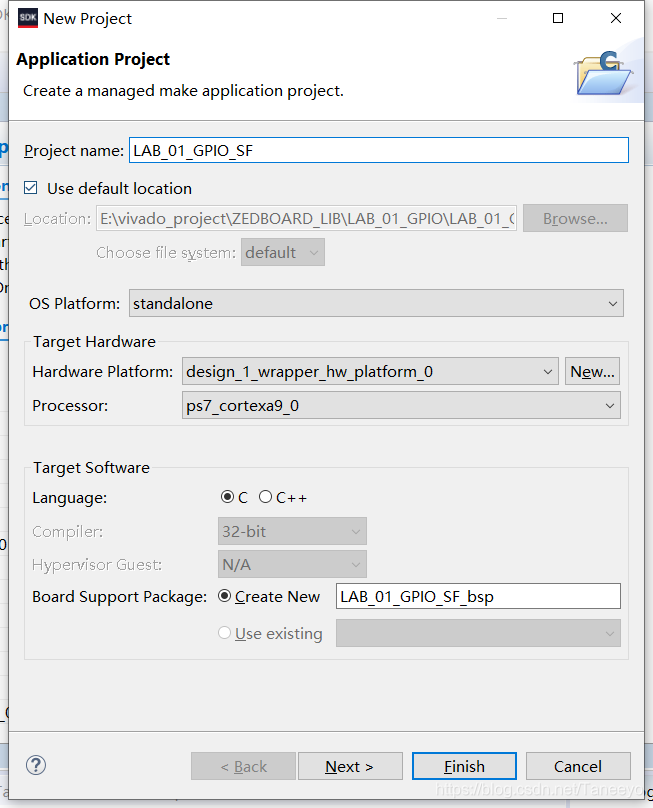Open the Processor ps7_cortexa9_0 dropdown

401,406
